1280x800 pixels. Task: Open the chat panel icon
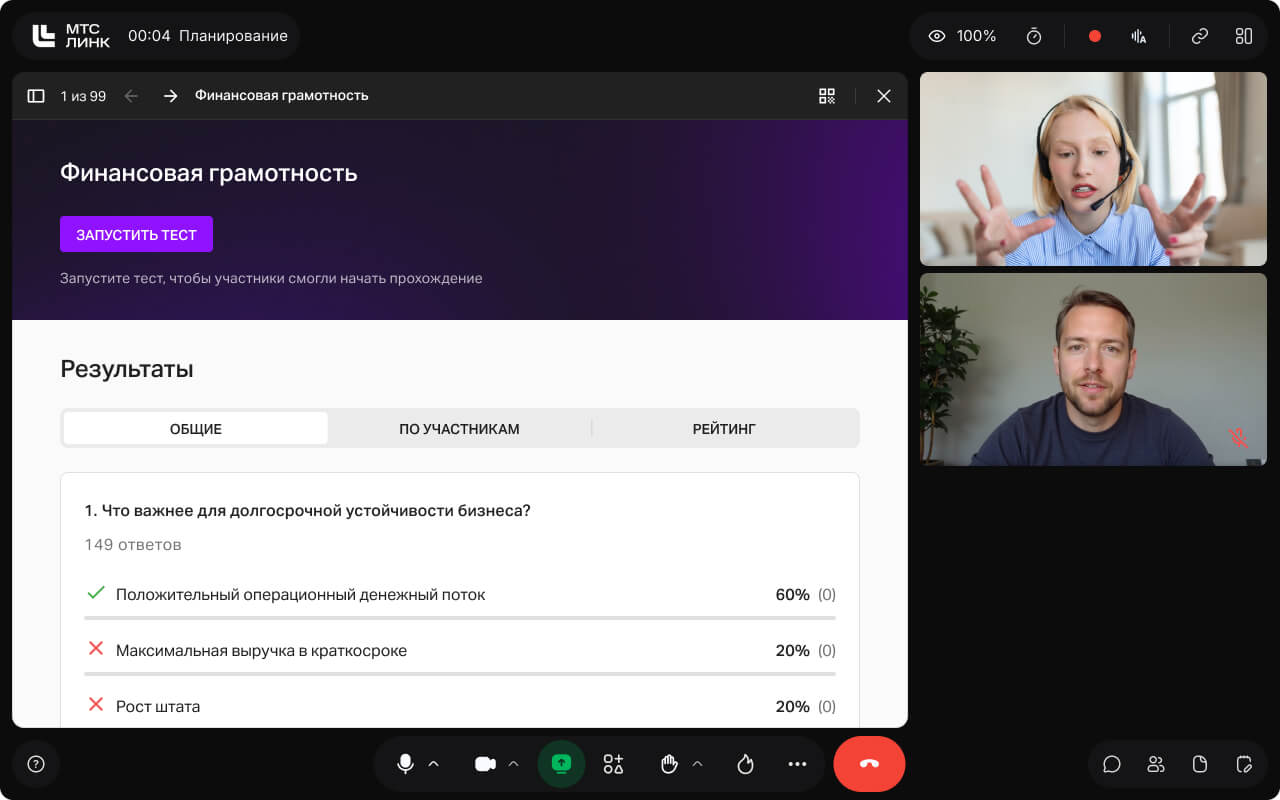pos(1112,764)
